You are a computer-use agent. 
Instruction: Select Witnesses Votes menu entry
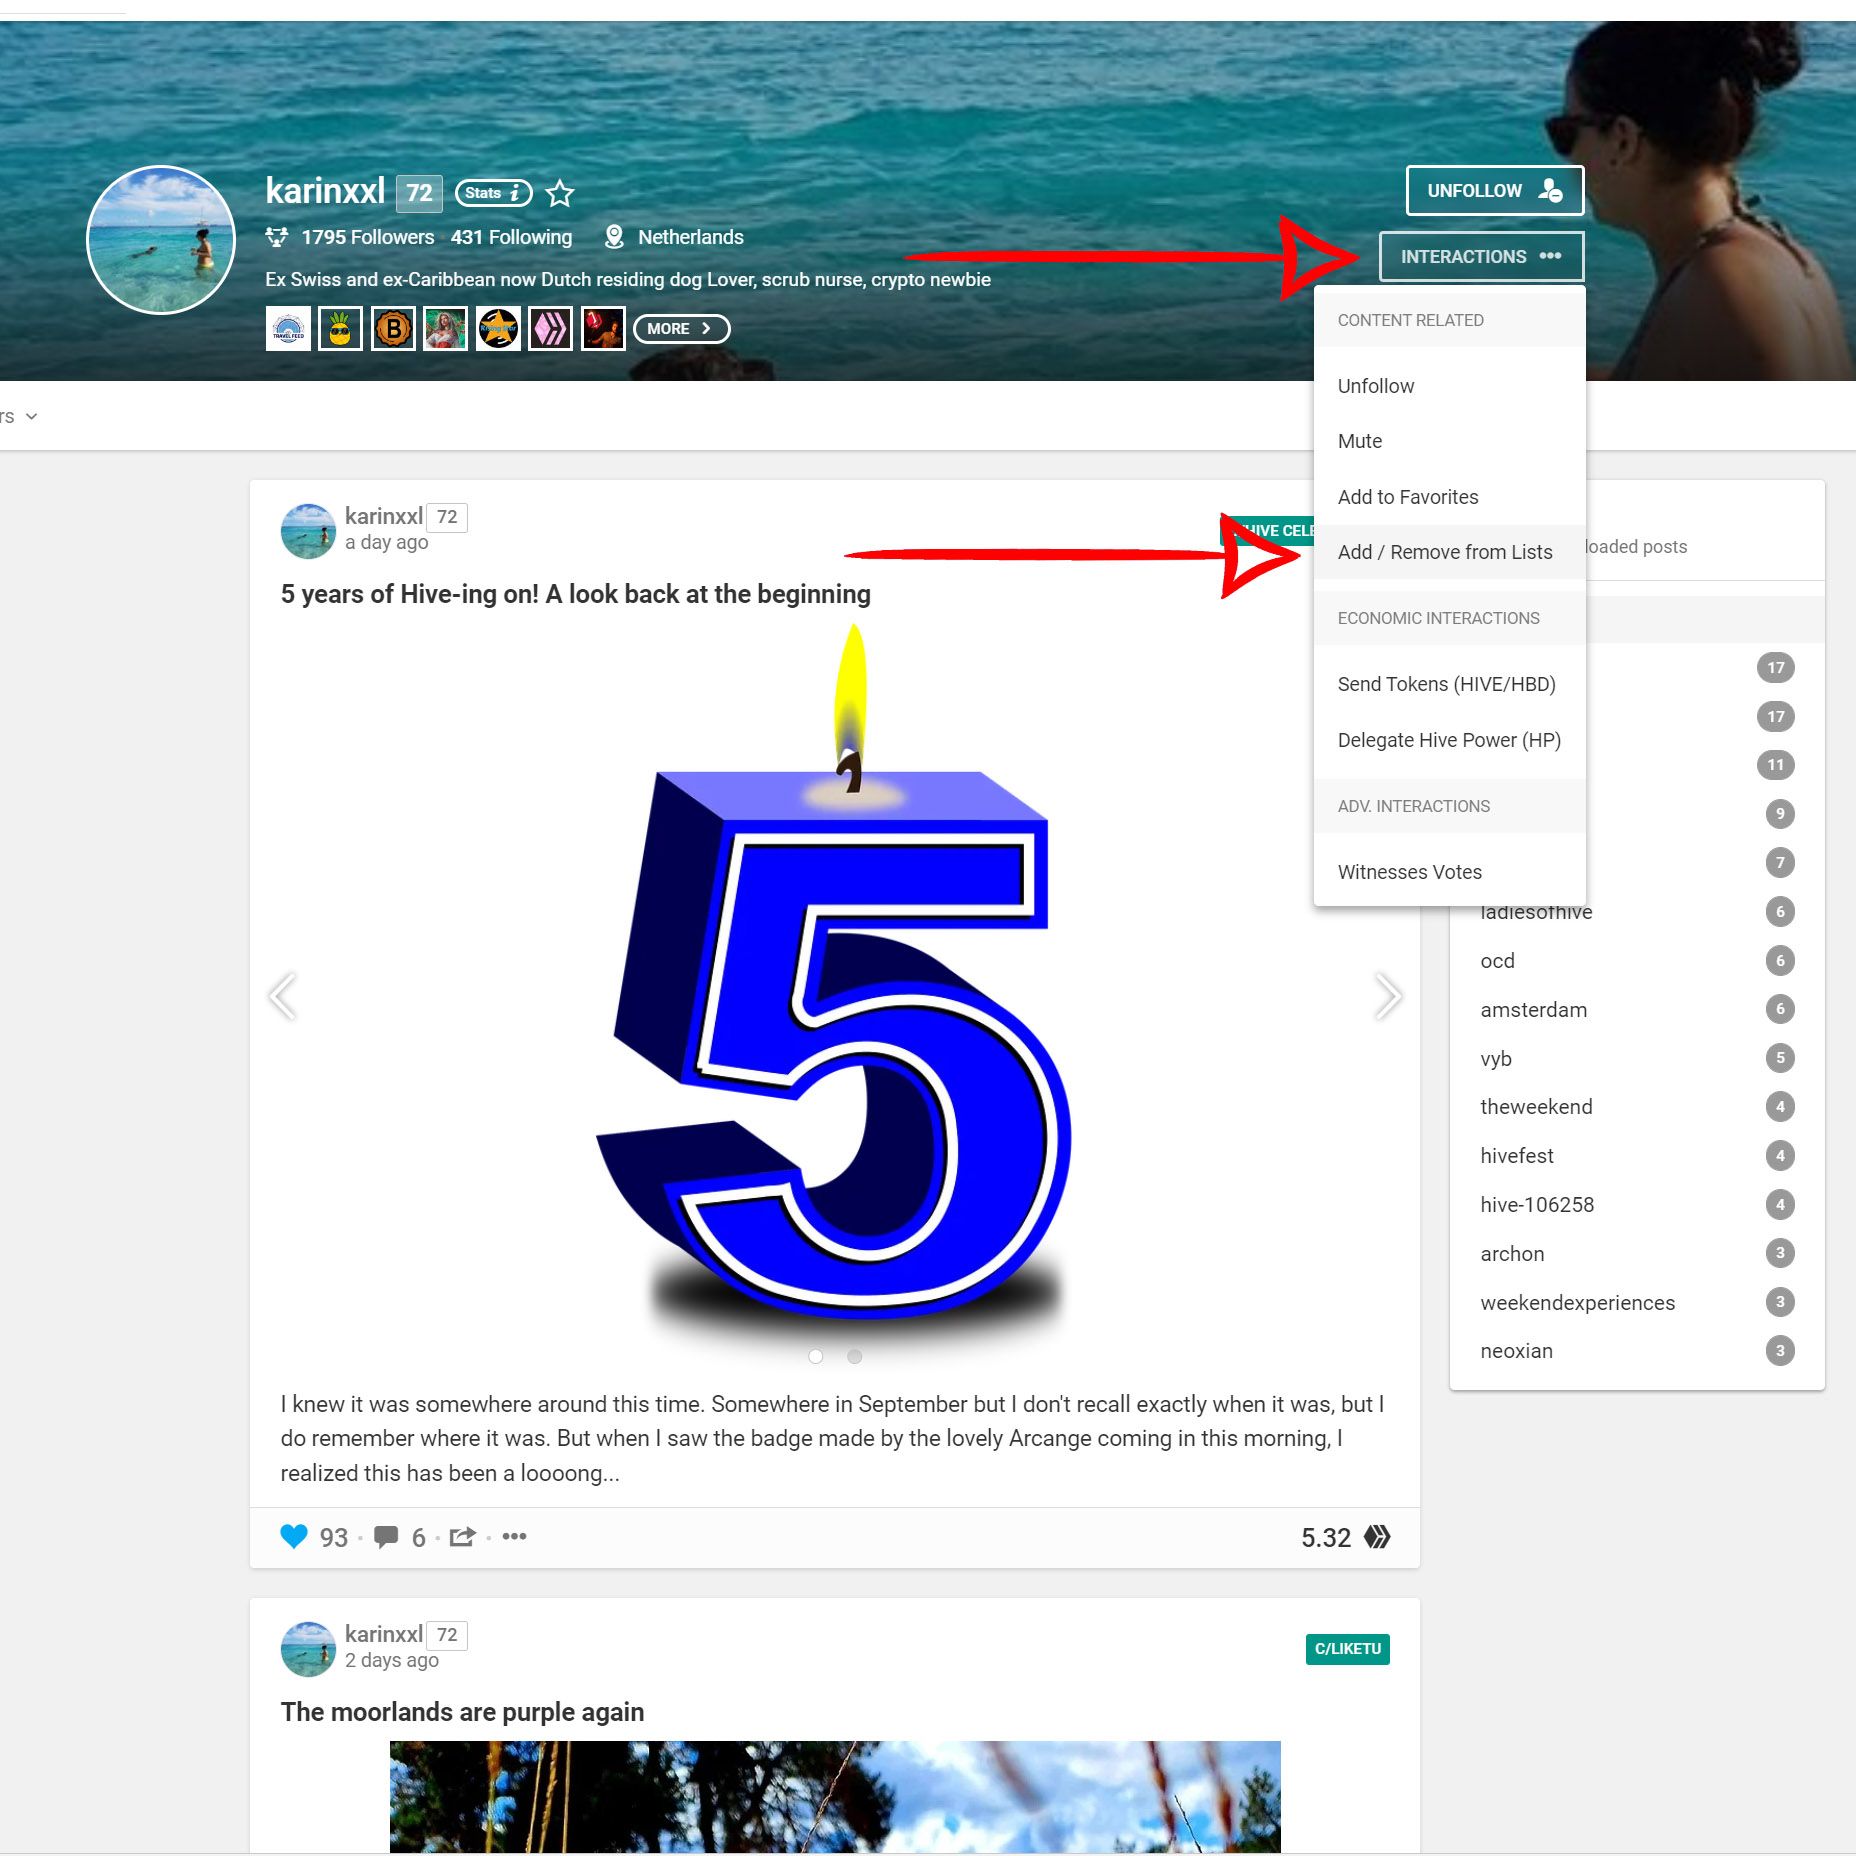(x=1449, y=872)
